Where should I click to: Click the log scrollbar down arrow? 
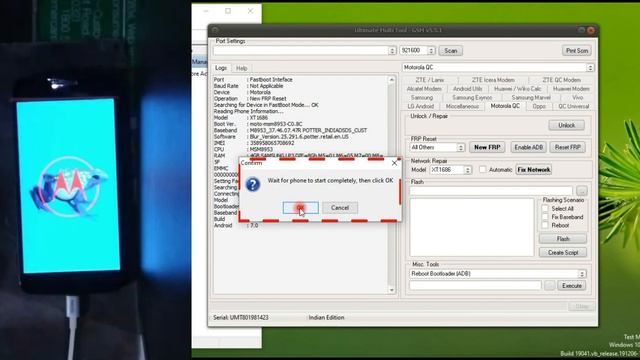(x=391, y=290)
